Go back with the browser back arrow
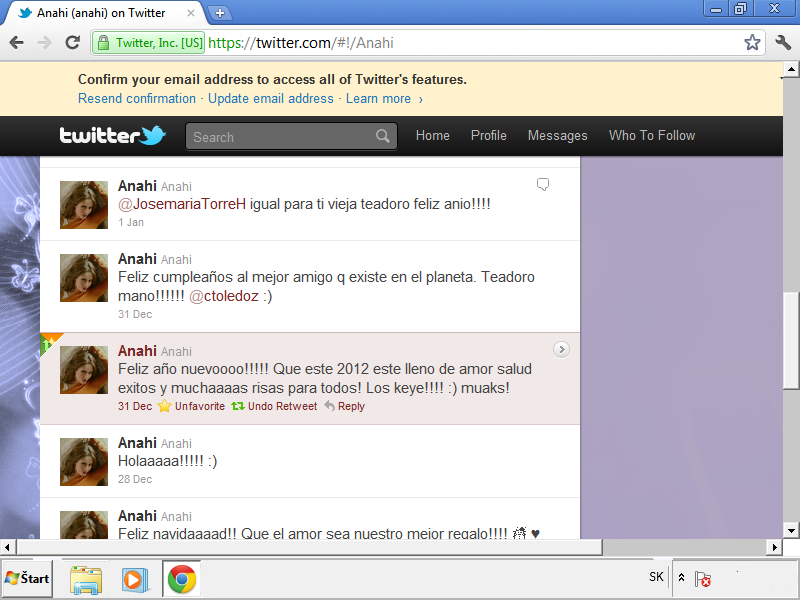The width and height of the screenshot is (800, 600). pos(16,43)
